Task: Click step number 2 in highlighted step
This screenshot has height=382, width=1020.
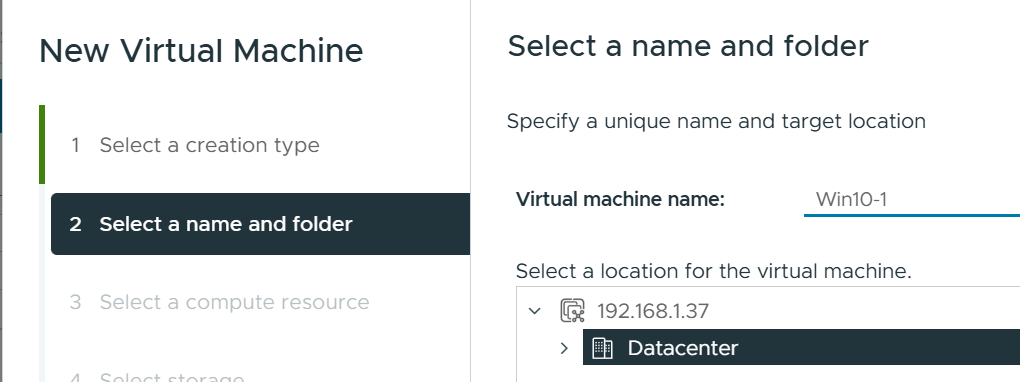Action: [75, 224]
